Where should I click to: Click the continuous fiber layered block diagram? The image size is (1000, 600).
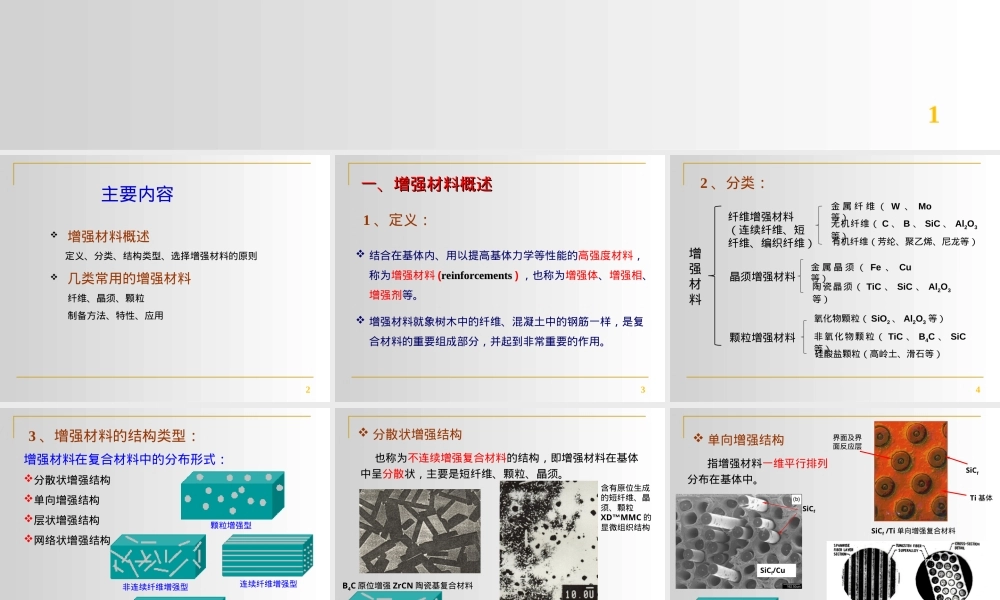[267, 555]
